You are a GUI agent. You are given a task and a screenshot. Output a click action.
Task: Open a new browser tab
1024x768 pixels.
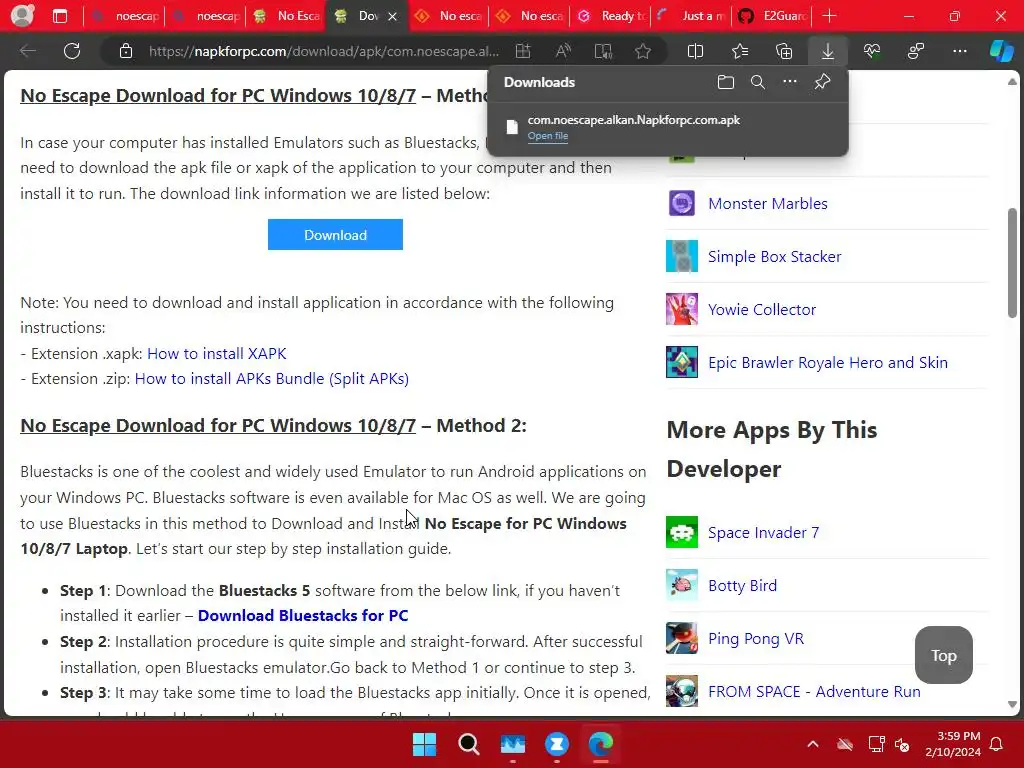pos(829,16)
